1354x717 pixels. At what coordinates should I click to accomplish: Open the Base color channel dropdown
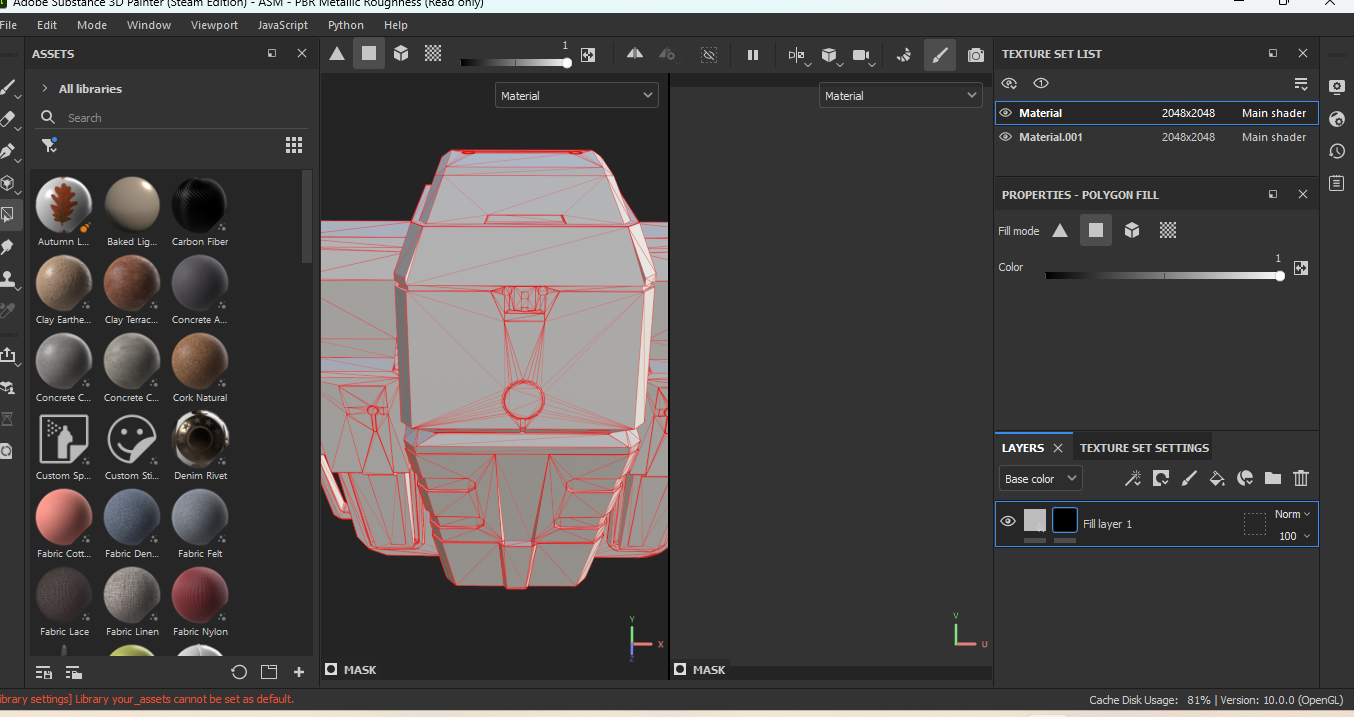click(1040, 478)
